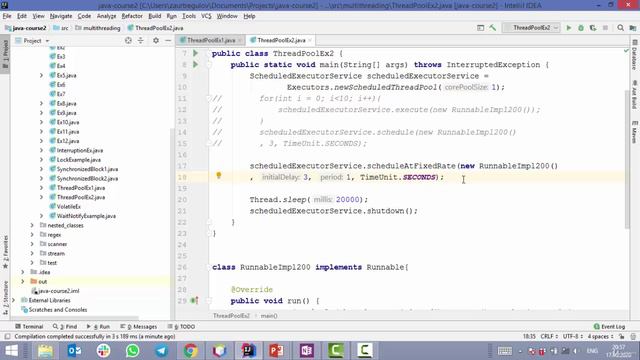Expand the Ex5.java tree node

(x=41, y=75)
